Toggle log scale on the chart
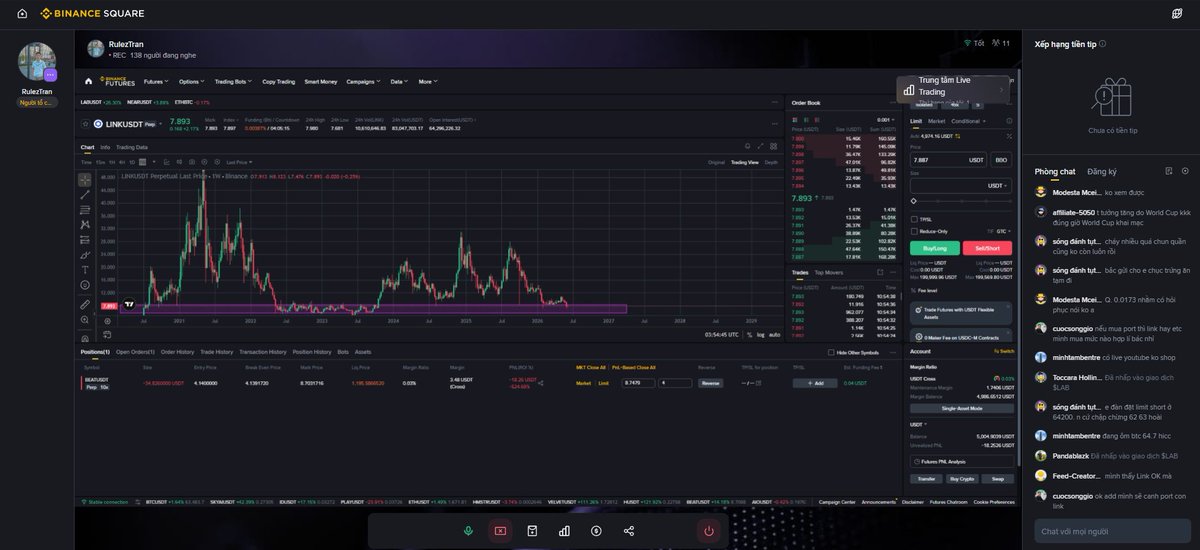Screen dimensions: 1200x550 coord(760,335)
